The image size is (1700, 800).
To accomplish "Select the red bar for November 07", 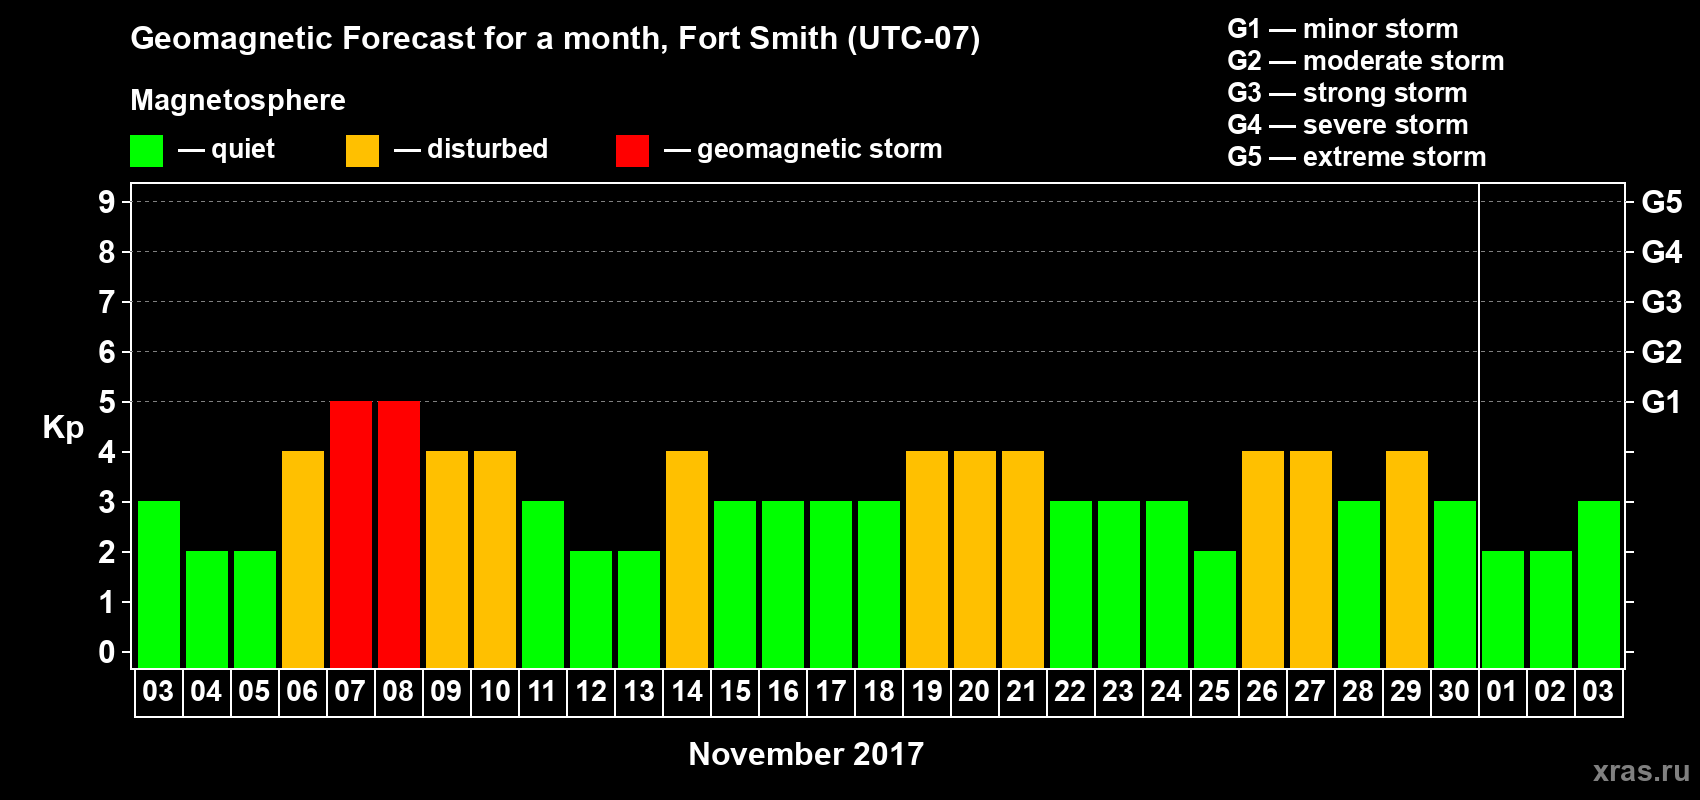I will click(351, 534).
